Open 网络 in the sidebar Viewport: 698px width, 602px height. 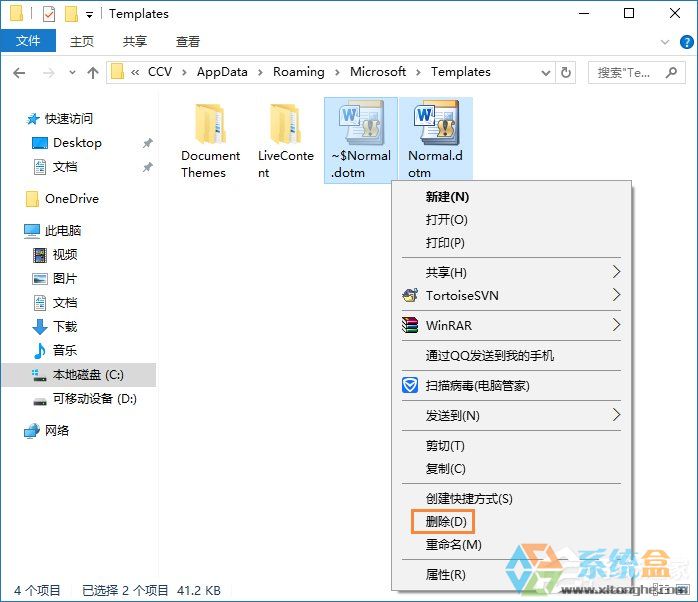pos(47,431)
